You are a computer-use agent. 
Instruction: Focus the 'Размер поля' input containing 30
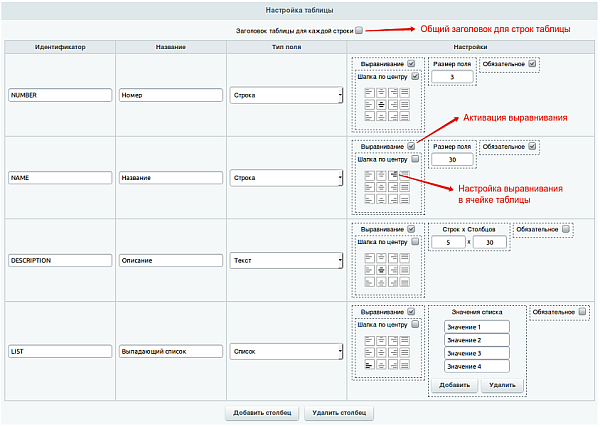point(452,160)
